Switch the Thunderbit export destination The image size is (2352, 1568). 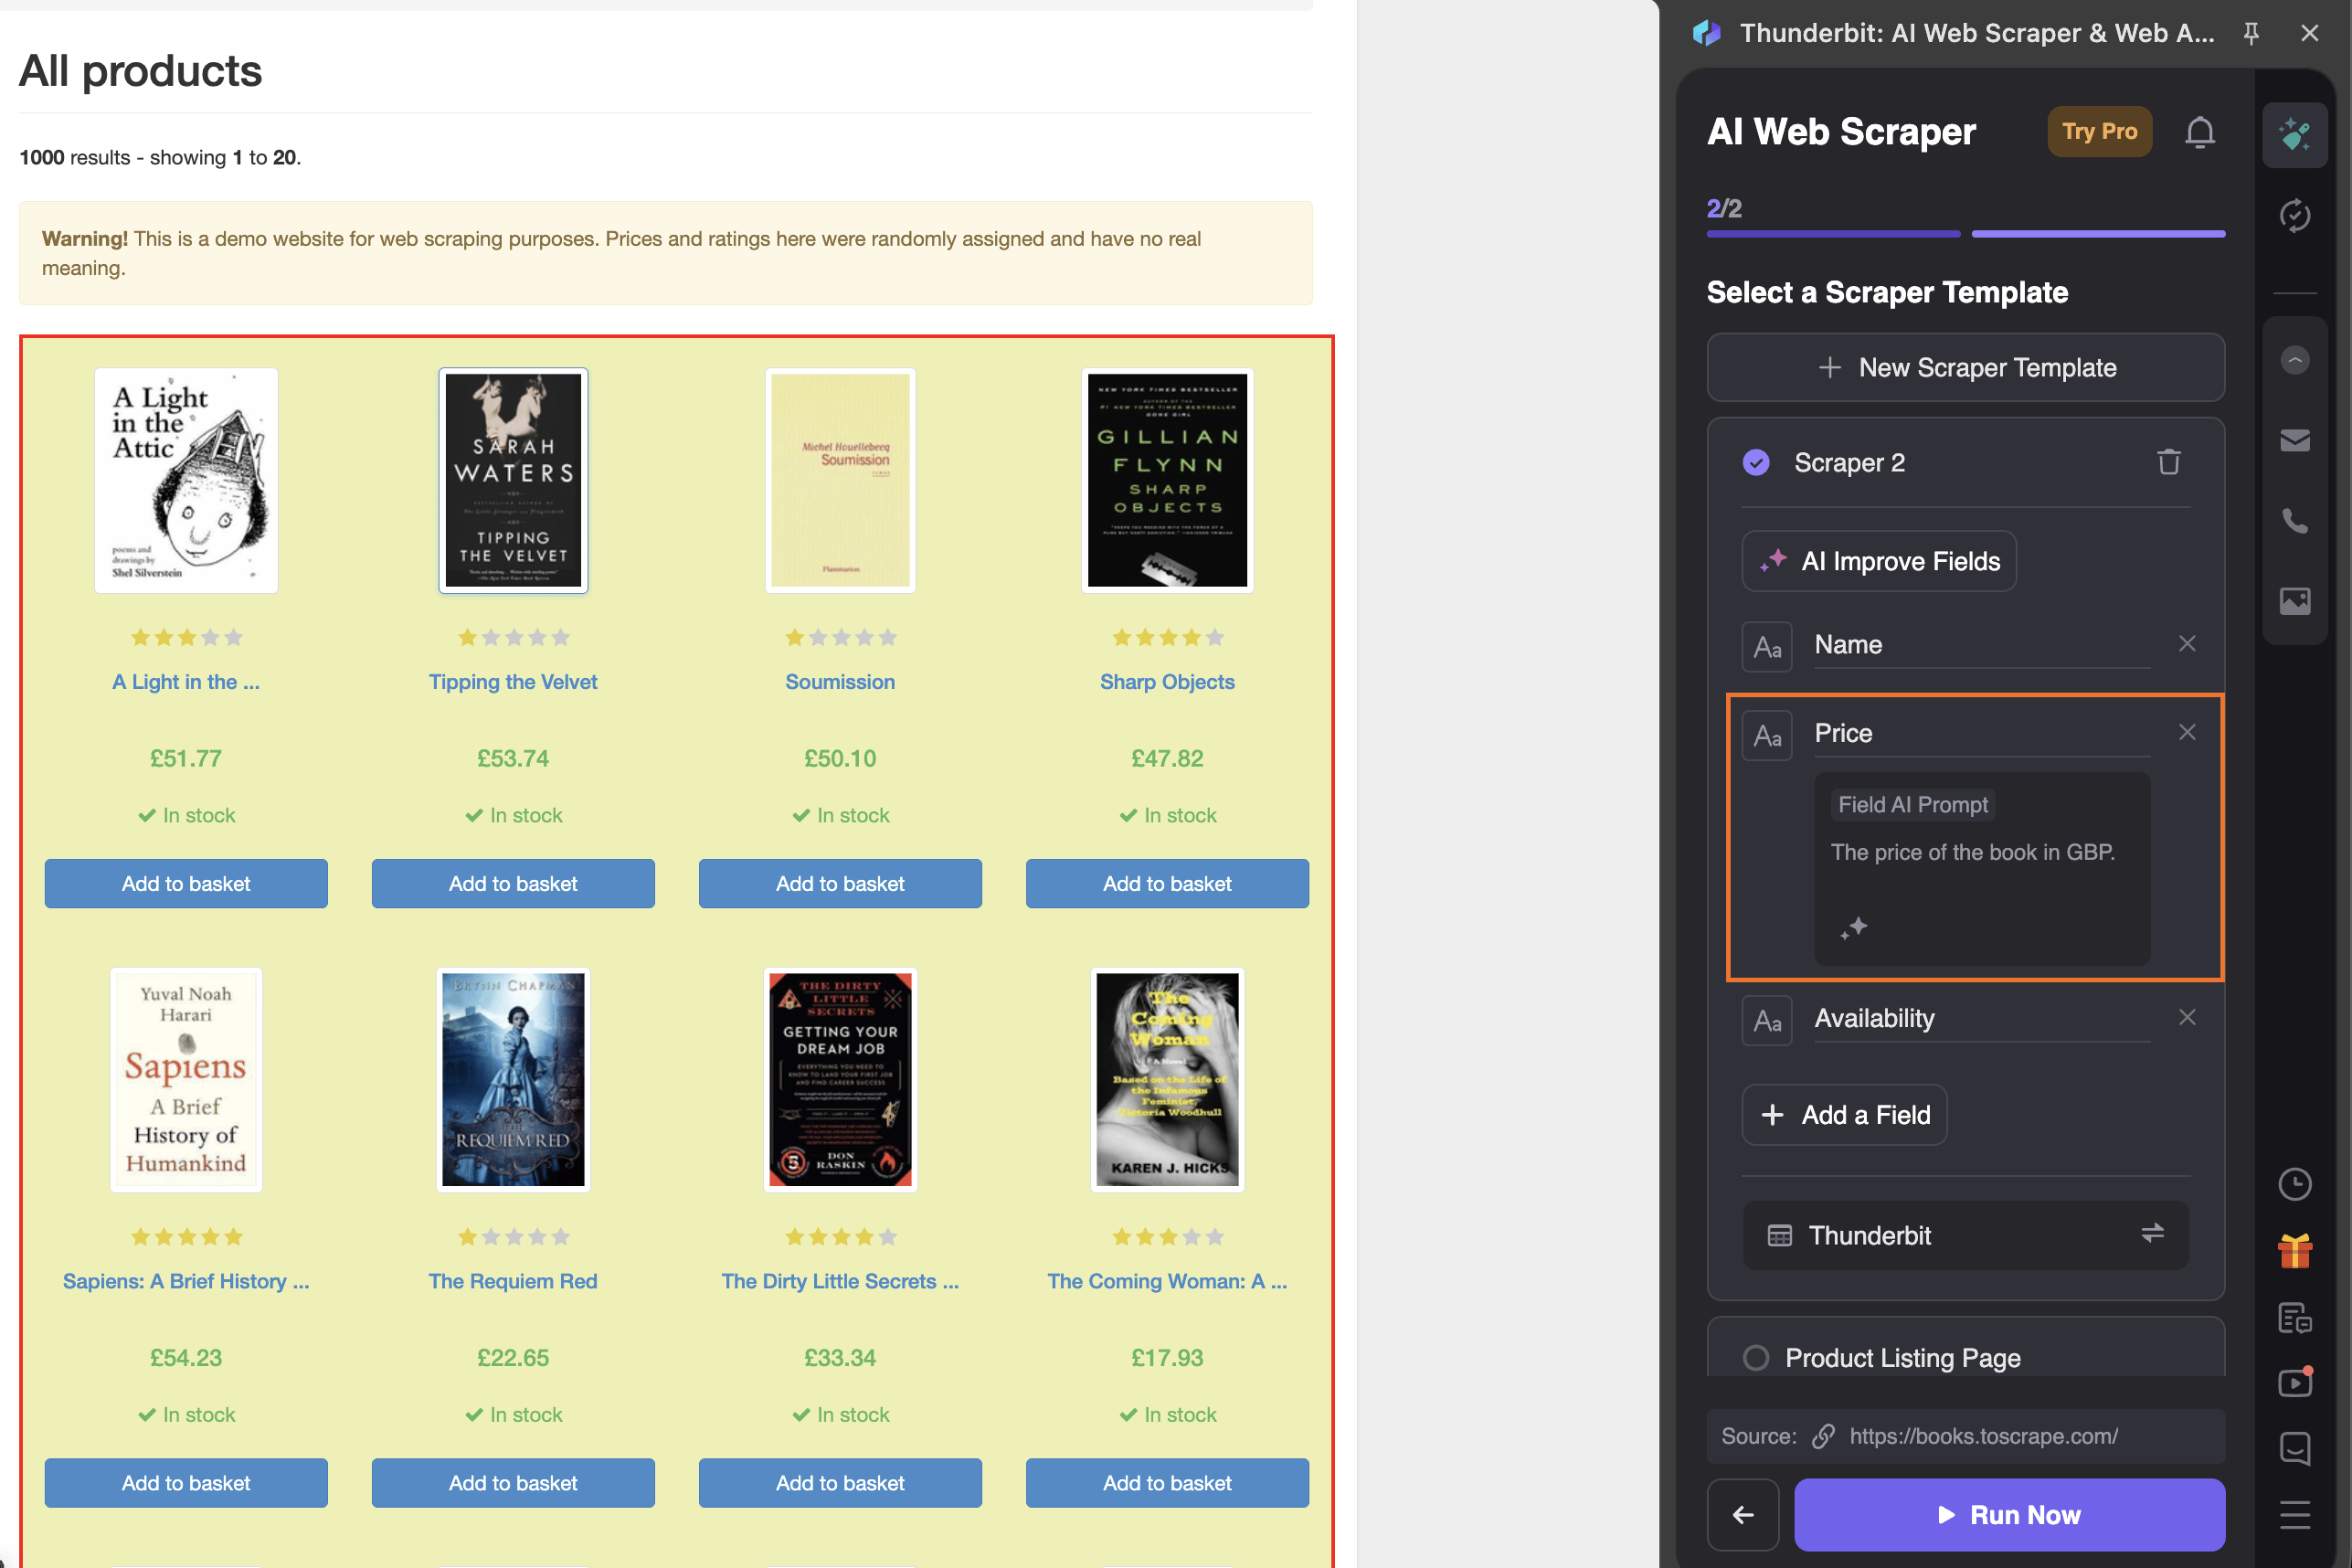point(2152,1233)
